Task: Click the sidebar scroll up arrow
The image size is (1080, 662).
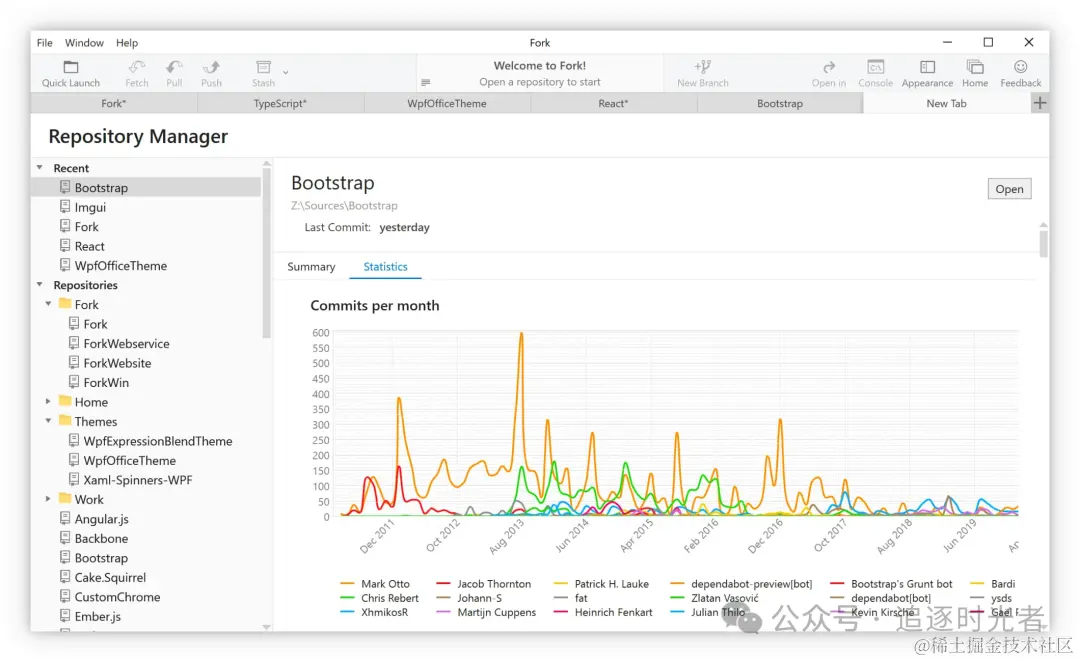Action: coord(267,164)
